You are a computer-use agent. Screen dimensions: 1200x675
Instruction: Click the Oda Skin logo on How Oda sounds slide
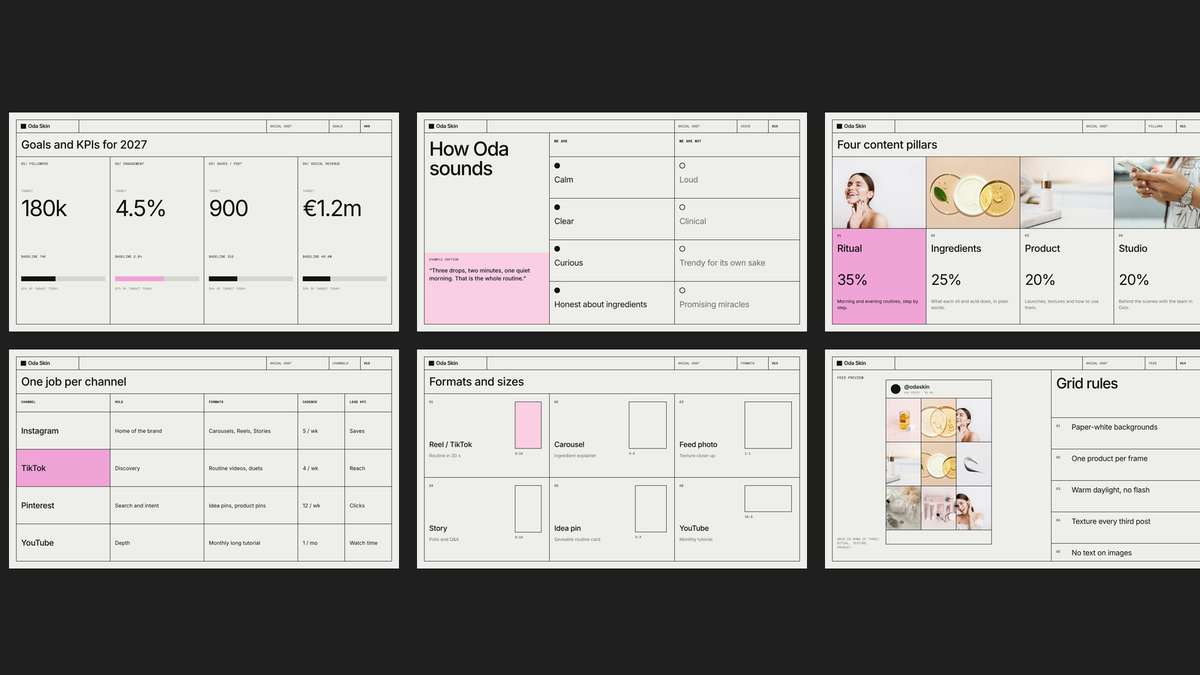[443, 126]
